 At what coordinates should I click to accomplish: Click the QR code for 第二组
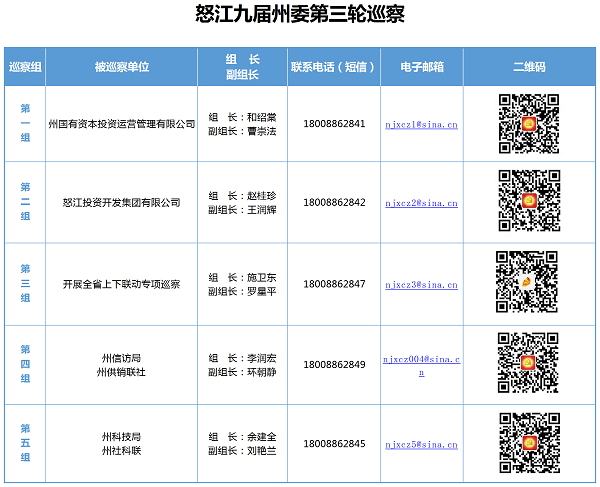528,201
